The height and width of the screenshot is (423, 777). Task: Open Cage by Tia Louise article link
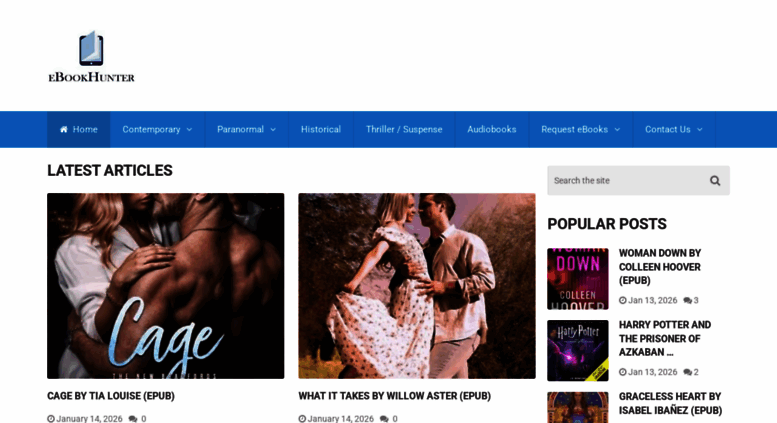(111, 396)
